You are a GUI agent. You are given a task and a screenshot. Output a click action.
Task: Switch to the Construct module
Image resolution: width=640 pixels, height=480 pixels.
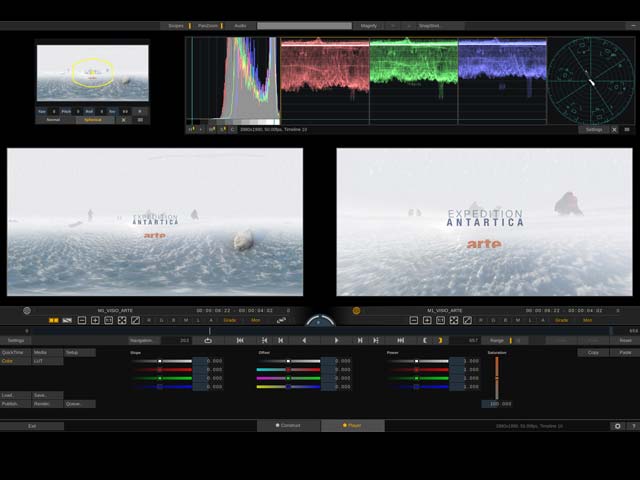[289, 426]
